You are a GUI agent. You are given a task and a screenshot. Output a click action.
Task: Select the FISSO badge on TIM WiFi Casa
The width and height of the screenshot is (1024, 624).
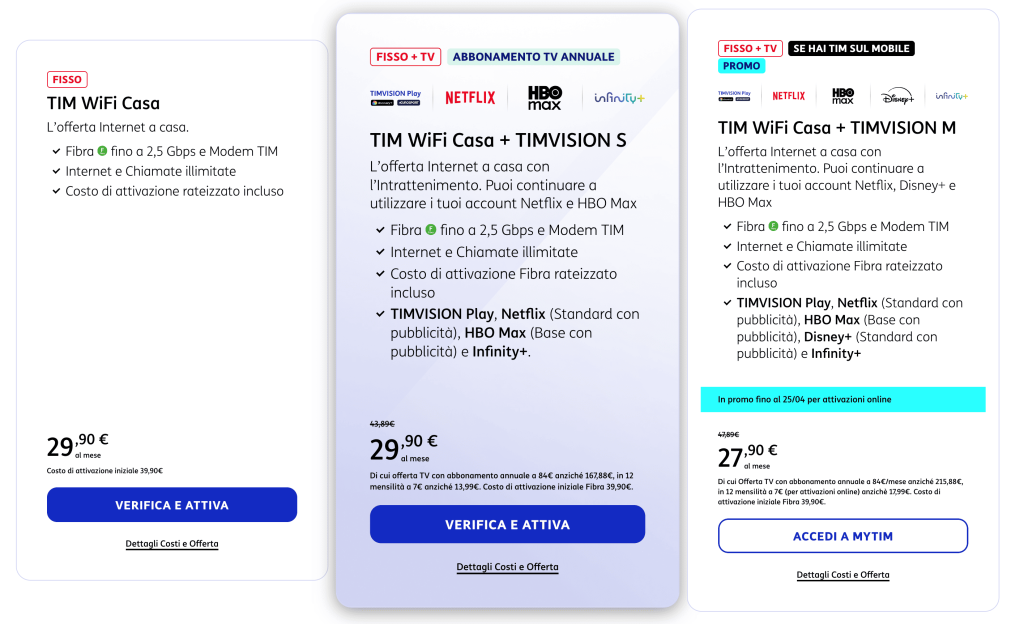66,78
